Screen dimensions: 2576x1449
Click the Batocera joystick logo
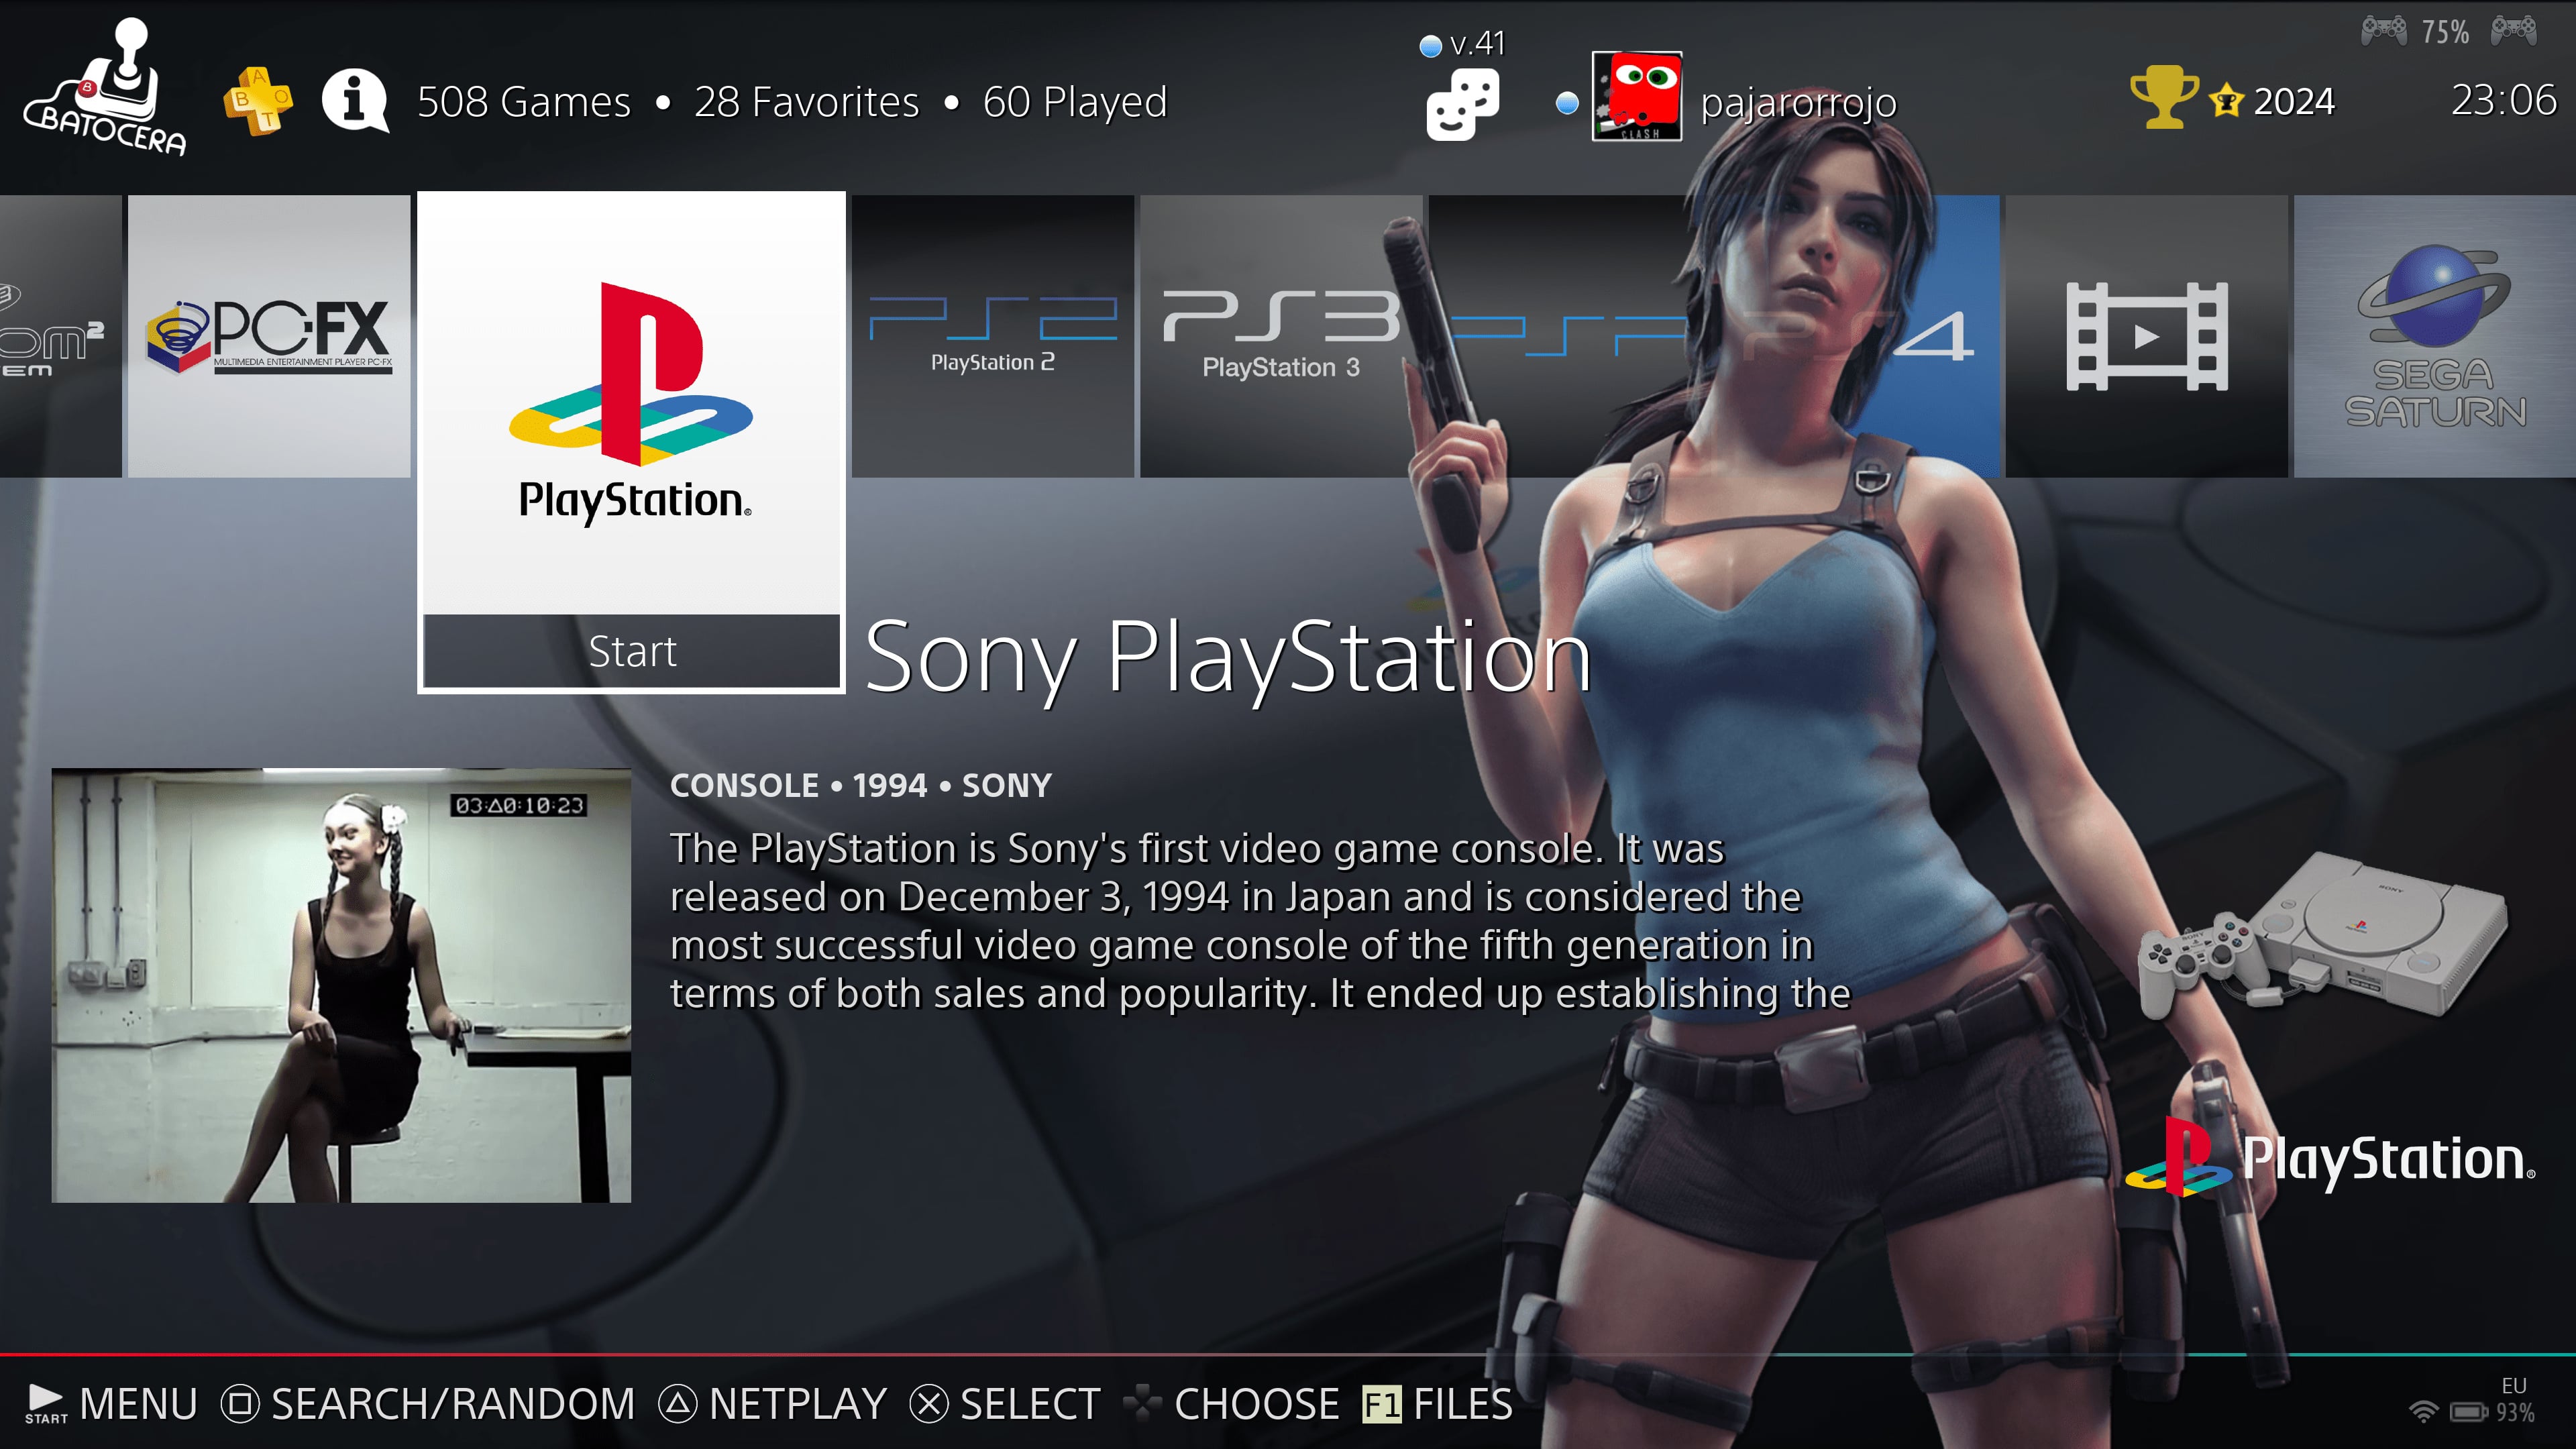tap(105, 88)
